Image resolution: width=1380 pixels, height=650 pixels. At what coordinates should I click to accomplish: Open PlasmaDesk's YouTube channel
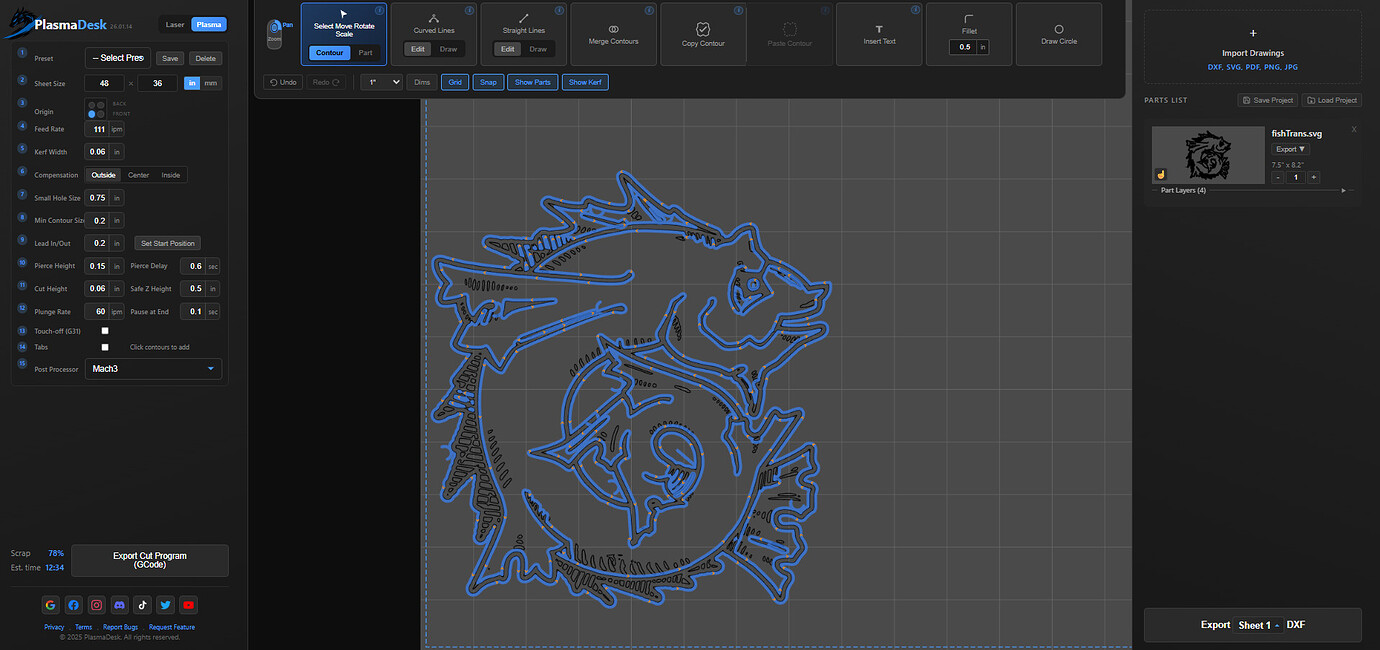click(188, 604)
